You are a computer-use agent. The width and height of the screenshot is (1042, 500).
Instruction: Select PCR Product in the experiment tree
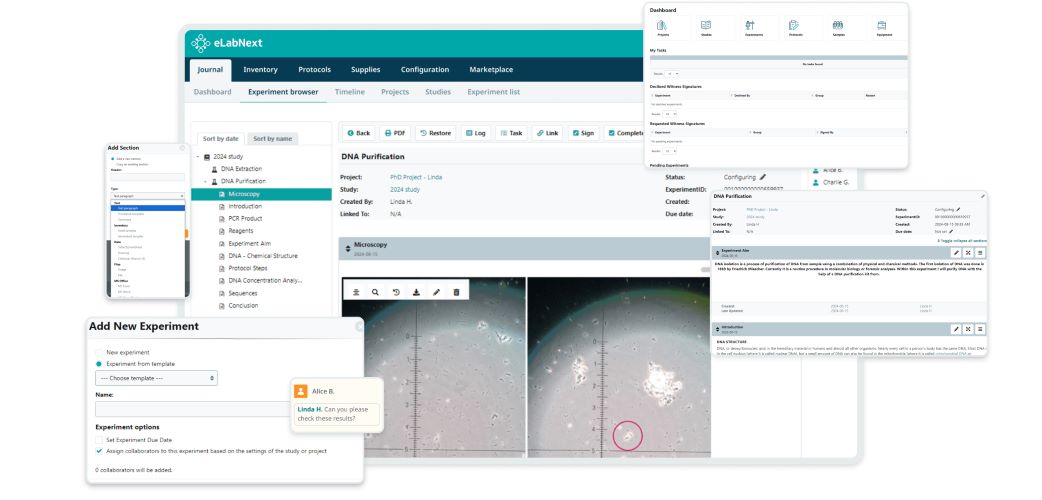click(245, 219)
